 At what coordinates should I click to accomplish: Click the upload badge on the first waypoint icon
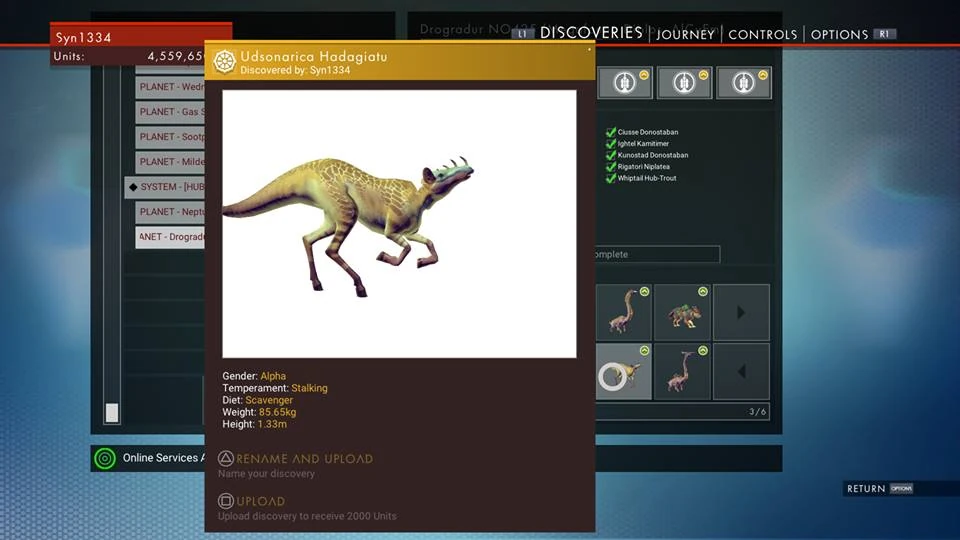pyautogui.click(x=643, y=75)
